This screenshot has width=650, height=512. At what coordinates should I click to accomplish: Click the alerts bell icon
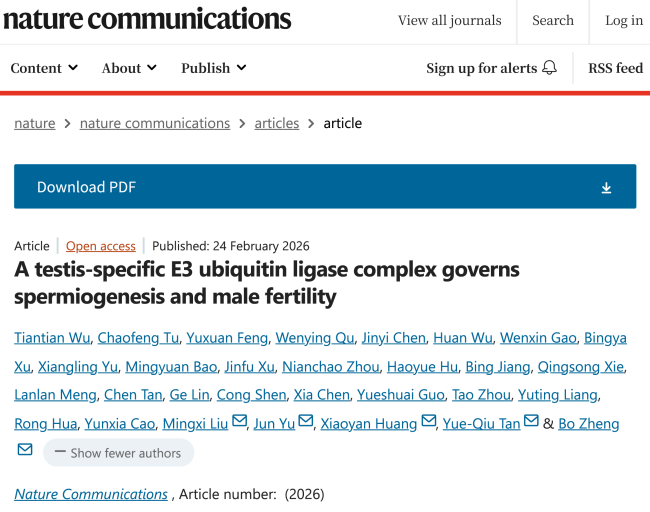coord(549,68)
